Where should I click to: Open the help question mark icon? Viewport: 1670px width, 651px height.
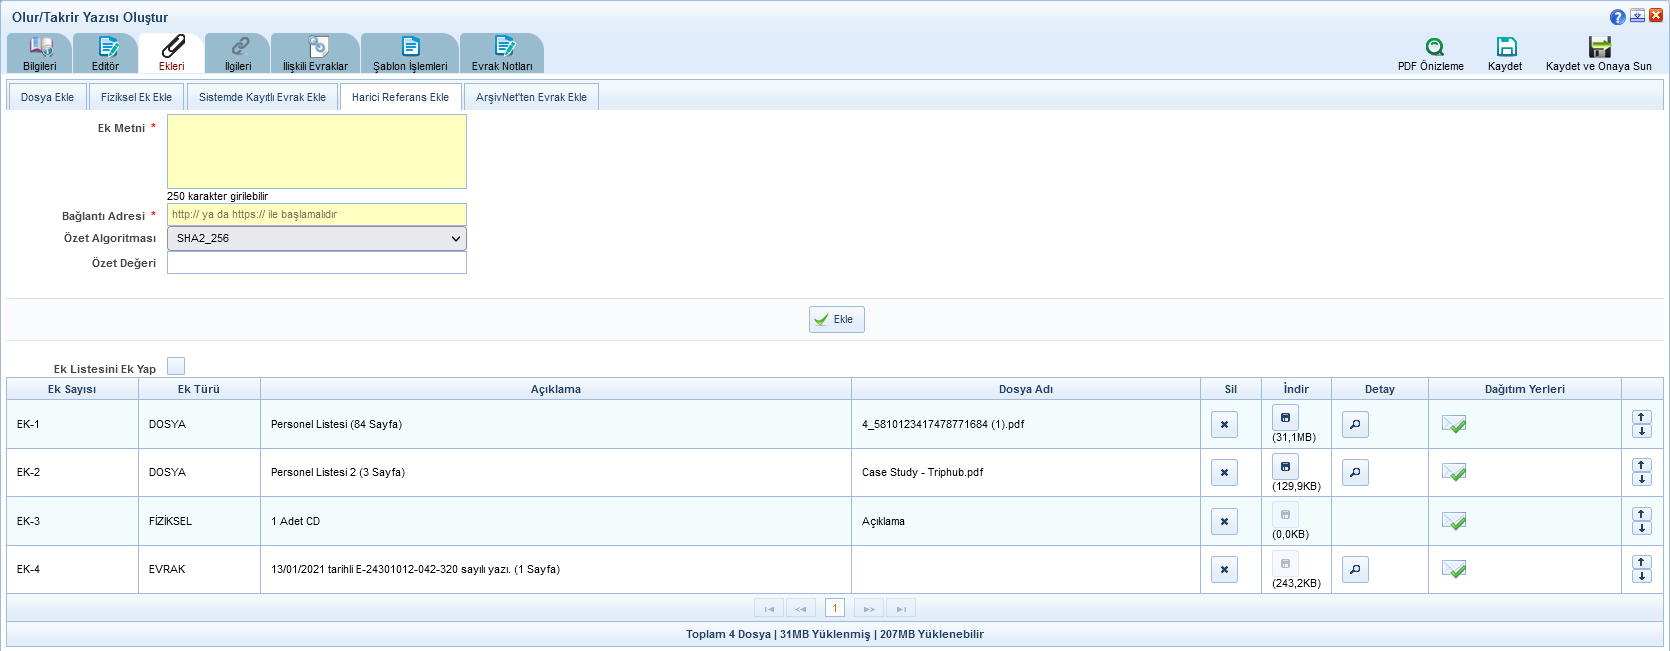tap(1617, 17)
